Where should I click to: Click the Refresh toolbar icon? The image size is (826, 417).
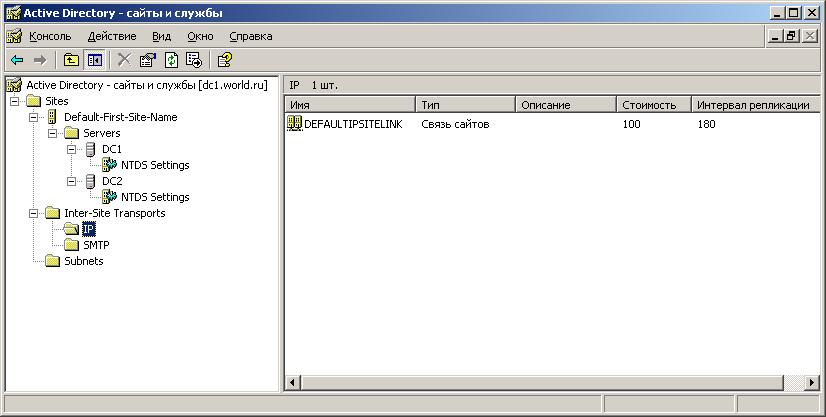pyautogui.click(x=171, y=60)
